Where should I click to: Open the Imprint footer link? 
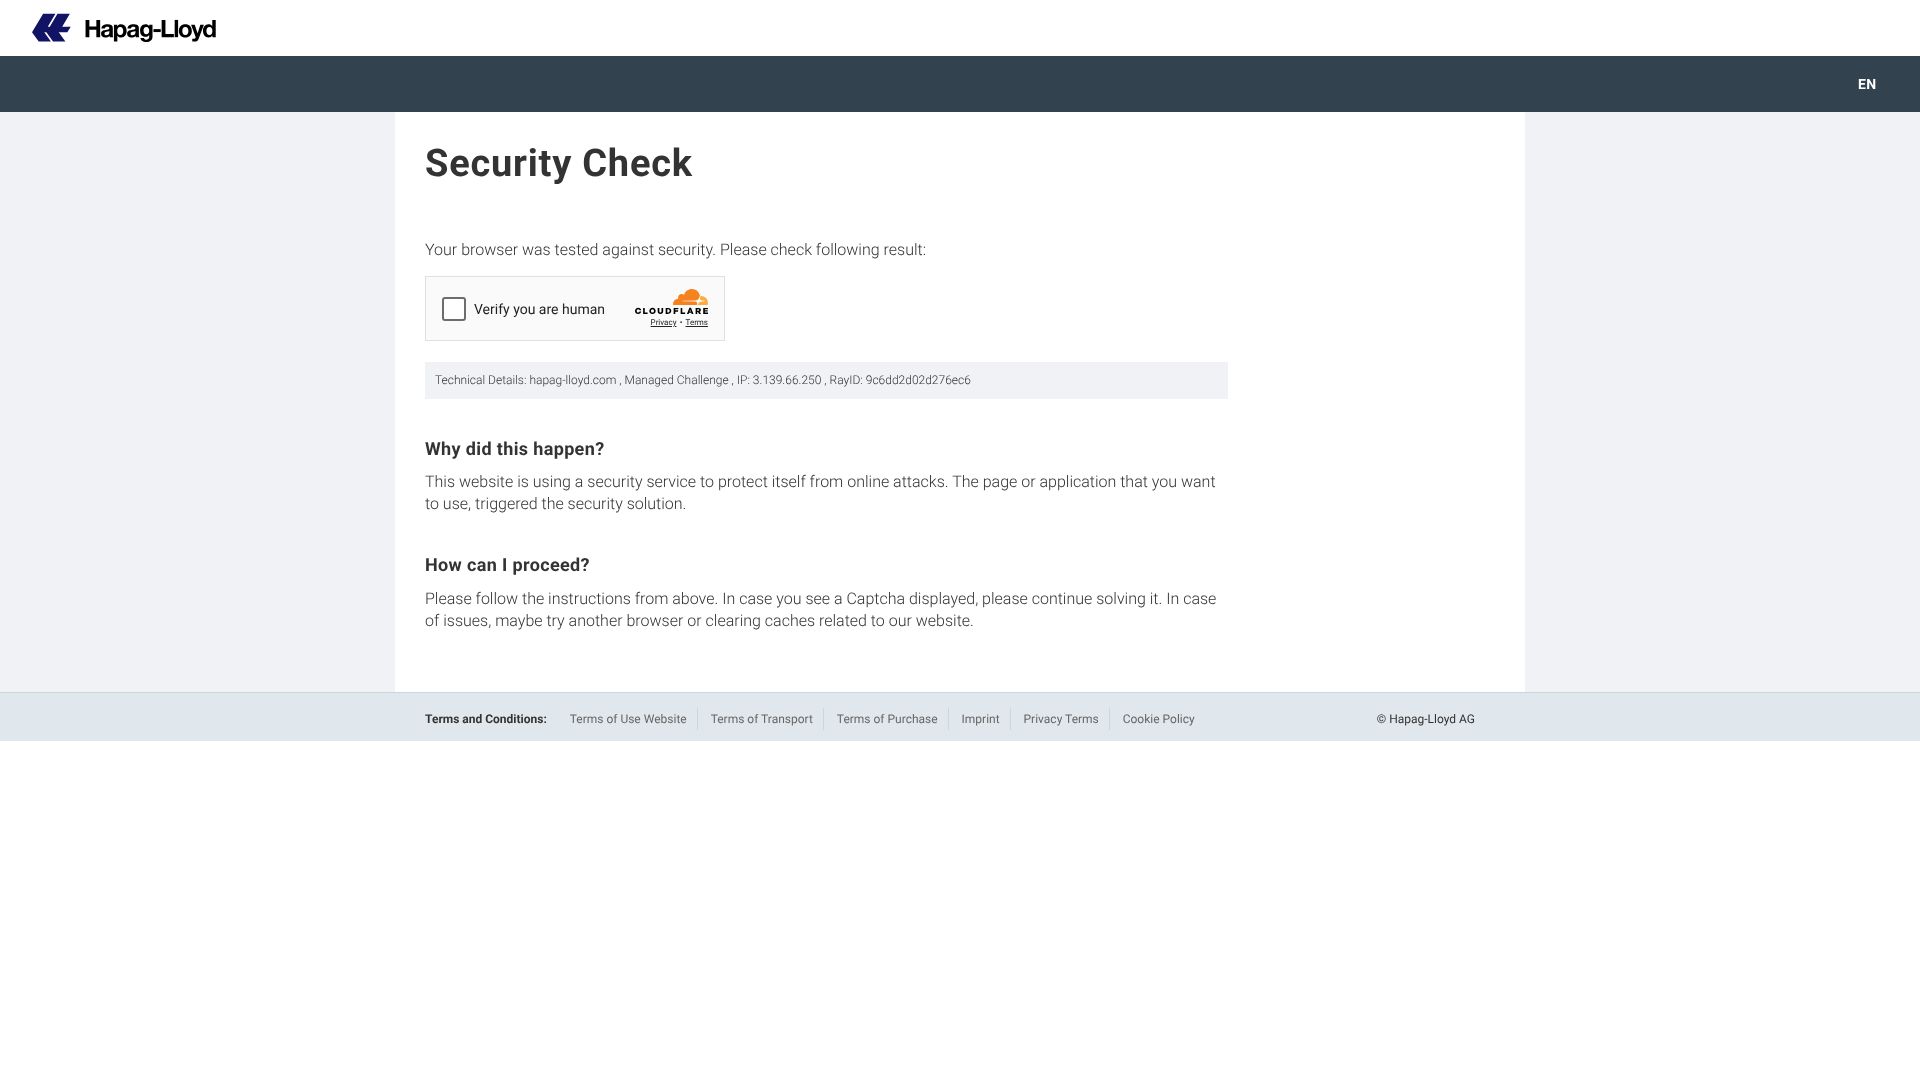click(980, 719)
